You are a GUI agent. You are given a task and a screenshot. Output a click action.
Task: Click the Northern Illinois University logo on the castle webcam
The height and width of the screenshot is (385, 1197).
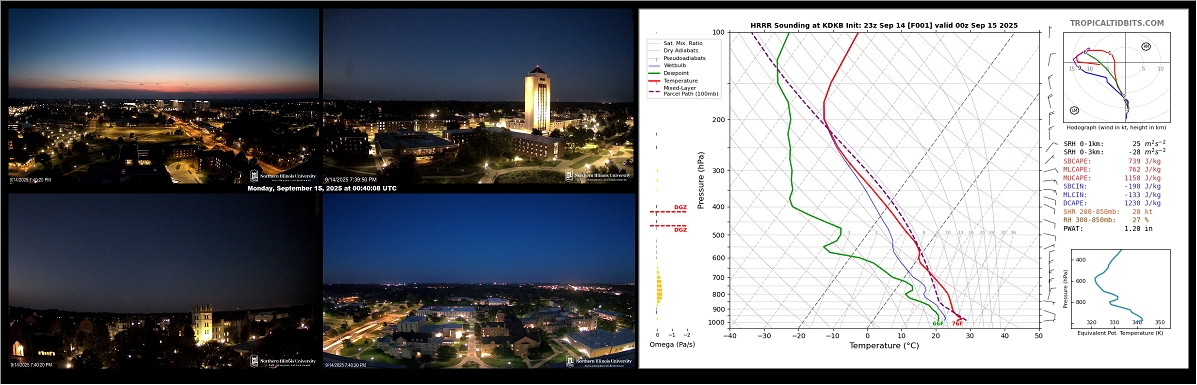coord(284,361)
